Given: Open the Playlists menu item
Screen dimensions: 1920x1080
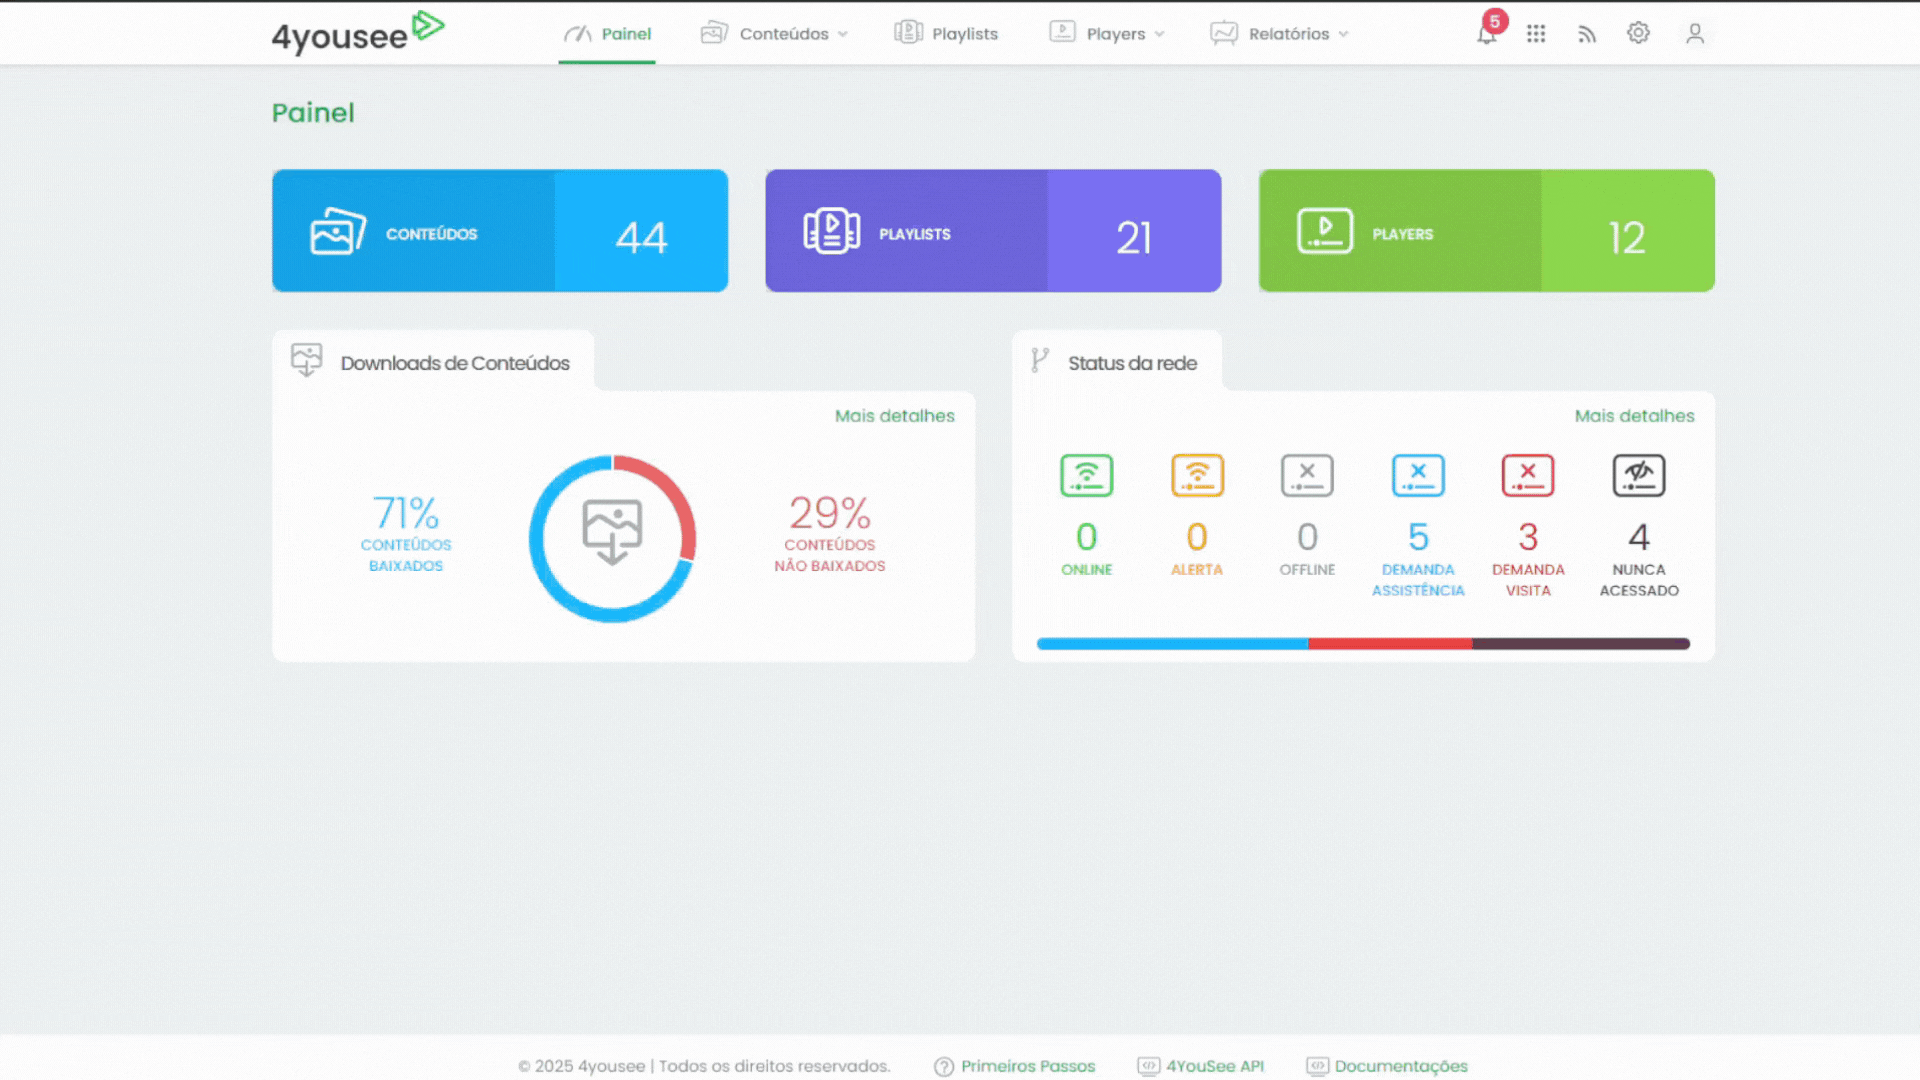Looking at the screenshot, I should tap(946, 34).
